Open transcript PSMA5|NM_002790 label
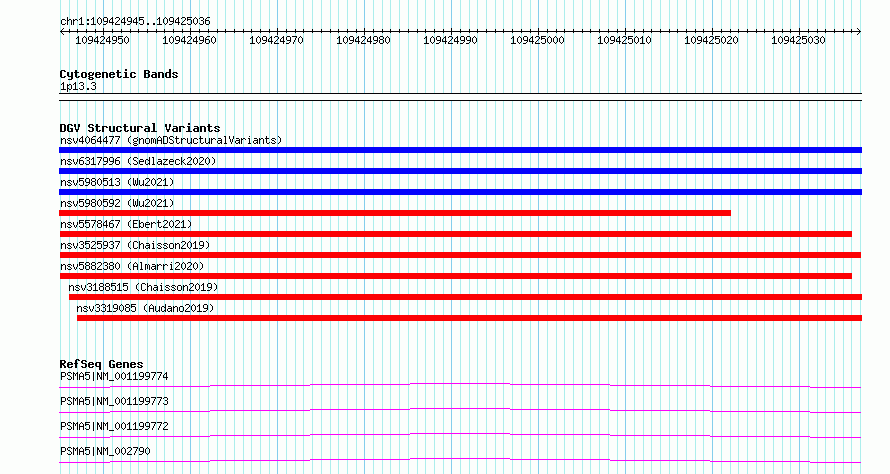This screenshot has width=890, height=474. click(x=105, y=451)
